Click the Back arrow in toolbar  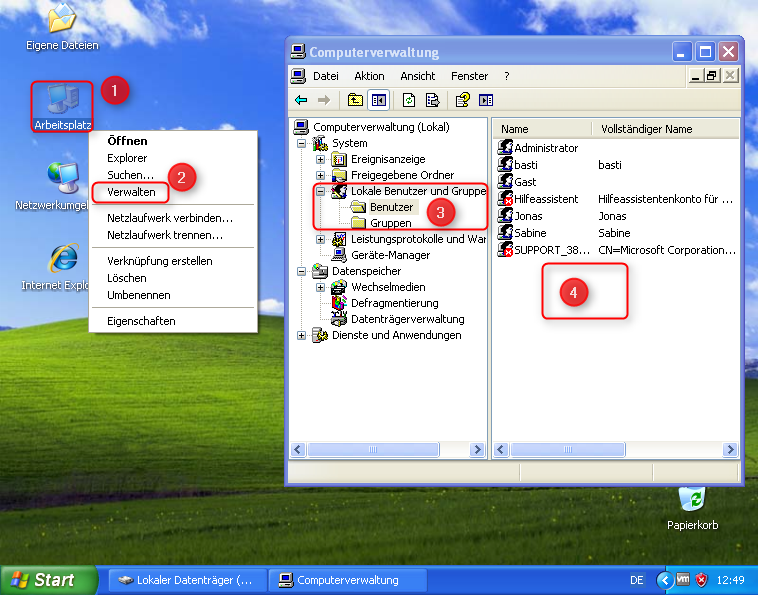[301, 100]
